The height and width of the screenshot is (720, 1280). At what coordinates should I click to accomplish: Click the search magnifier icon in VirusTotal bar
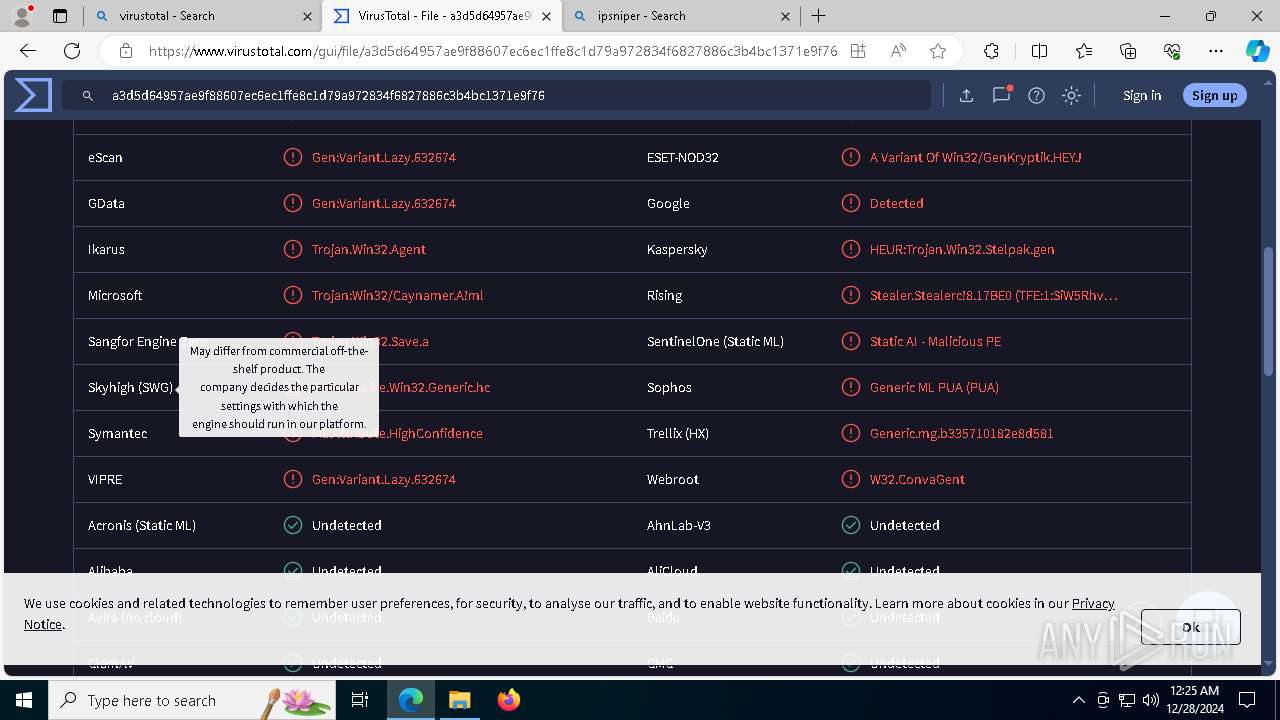pyautogui.click(x=88, y=95)
